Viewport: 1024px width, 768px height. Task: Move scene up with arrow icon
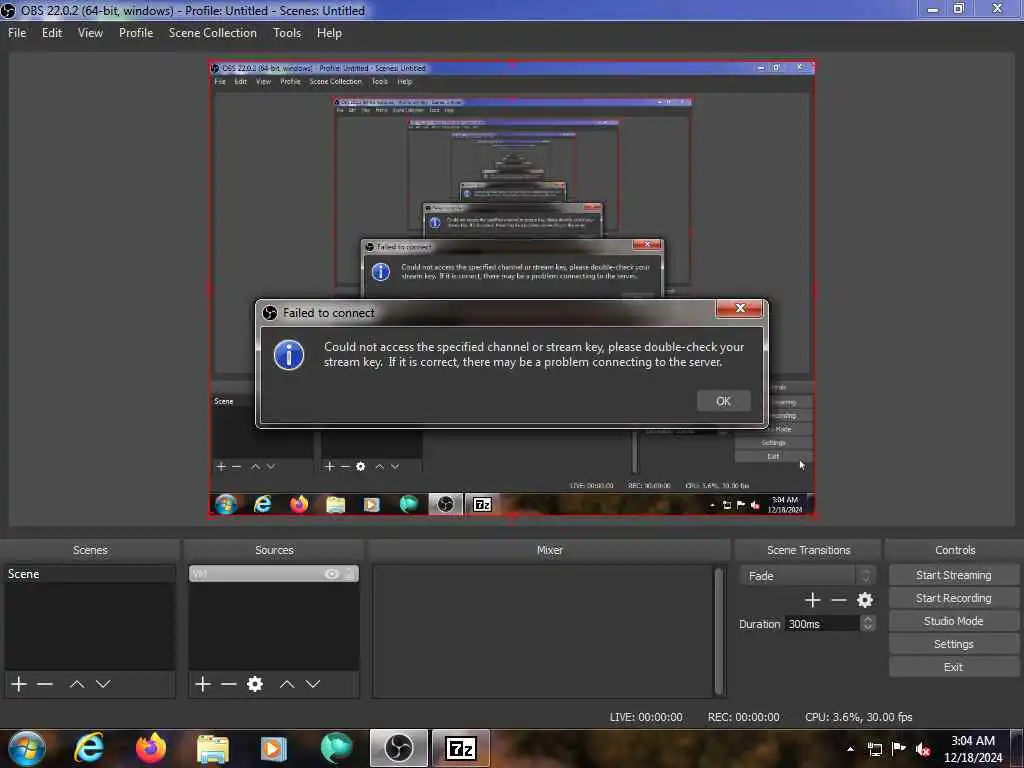point(76,684)
